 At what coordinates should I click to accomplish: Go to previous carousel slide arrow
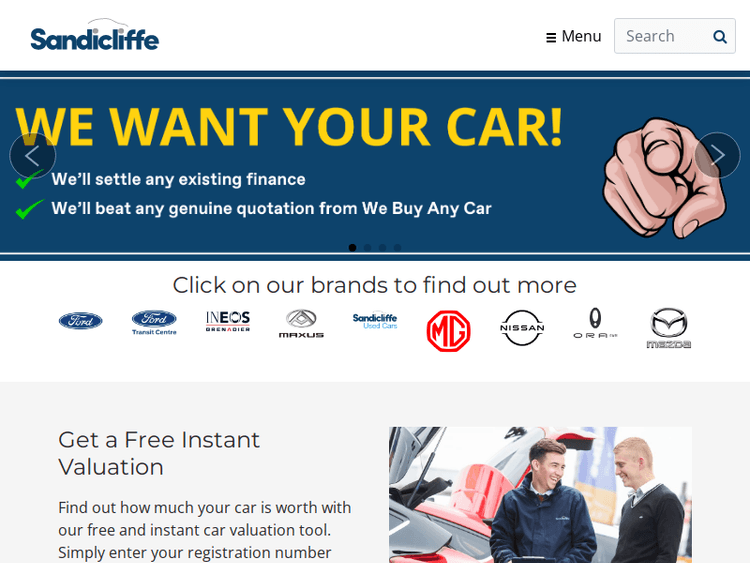click(x=33, y=155)
